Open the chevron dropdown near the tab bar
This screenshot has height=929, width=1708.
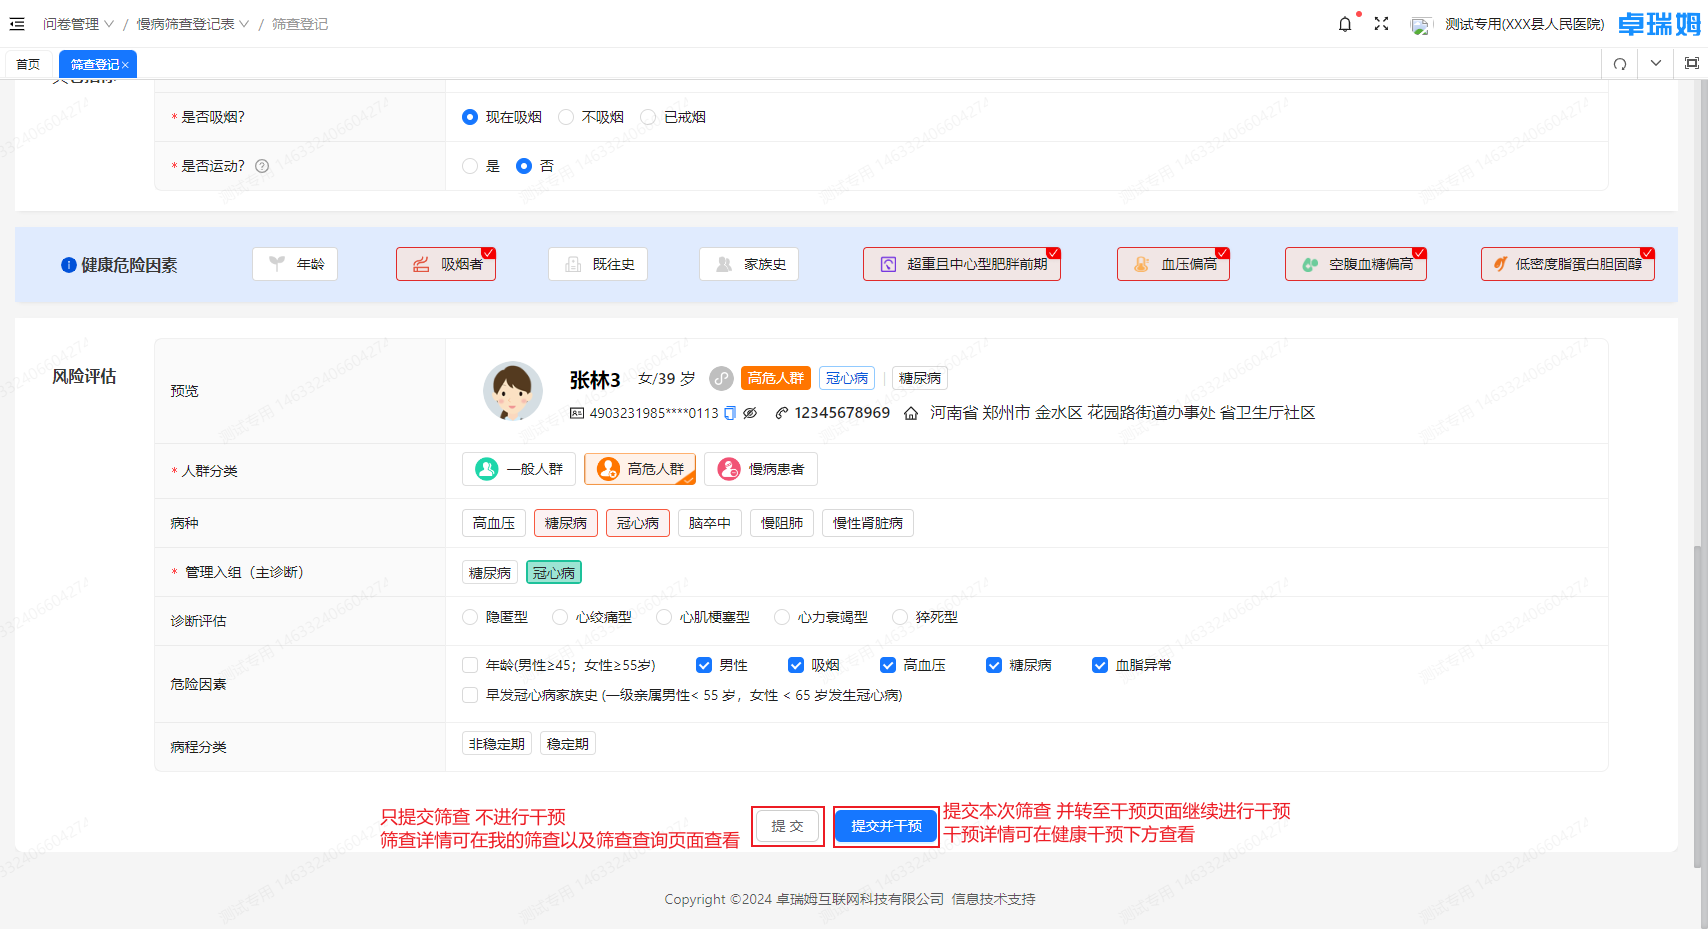pos(1655,63)
